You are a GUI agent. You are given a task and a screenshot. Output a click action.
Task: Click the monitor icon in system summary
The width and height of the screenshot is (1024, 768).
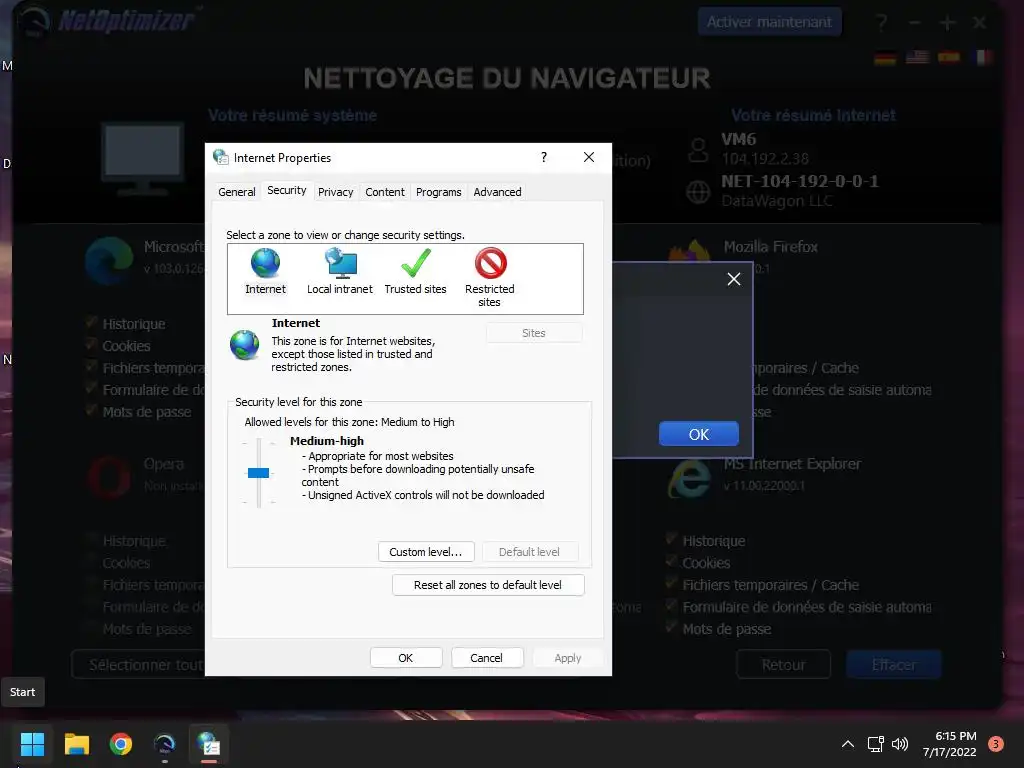point(142,159)
